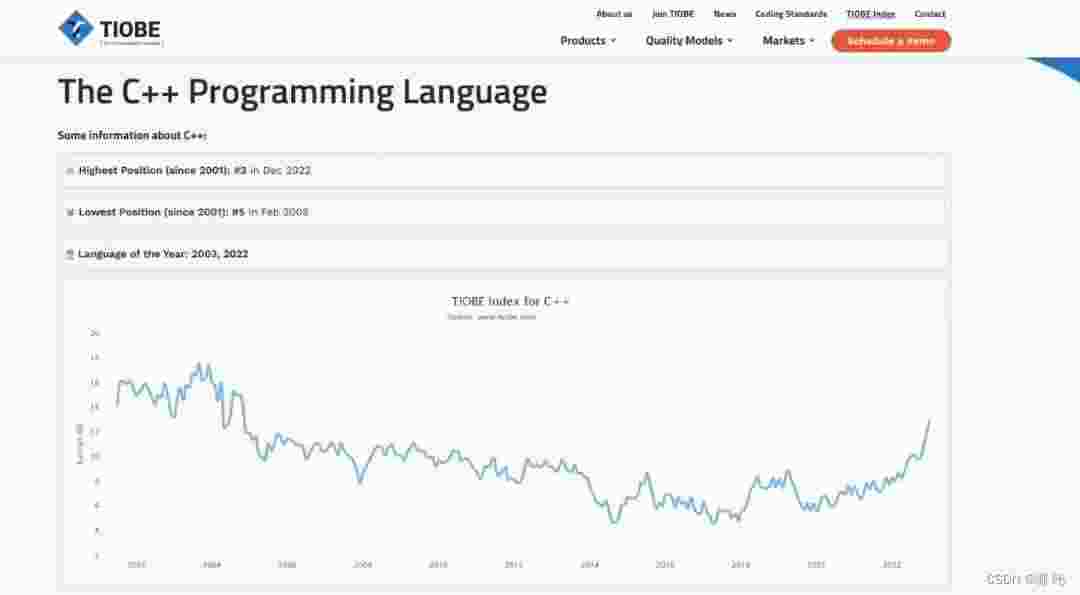Click the Highest Position arrow icon
Image resolution: width=1080 pixels, height=595 pixels.
[70, 171]
